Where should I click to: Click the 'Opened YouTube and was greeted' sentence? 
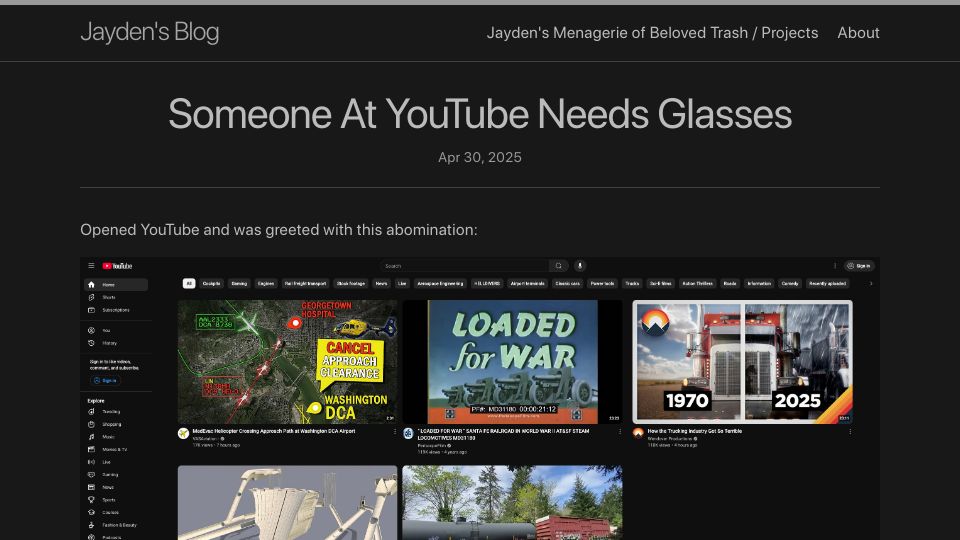click(x=279, y=230)
